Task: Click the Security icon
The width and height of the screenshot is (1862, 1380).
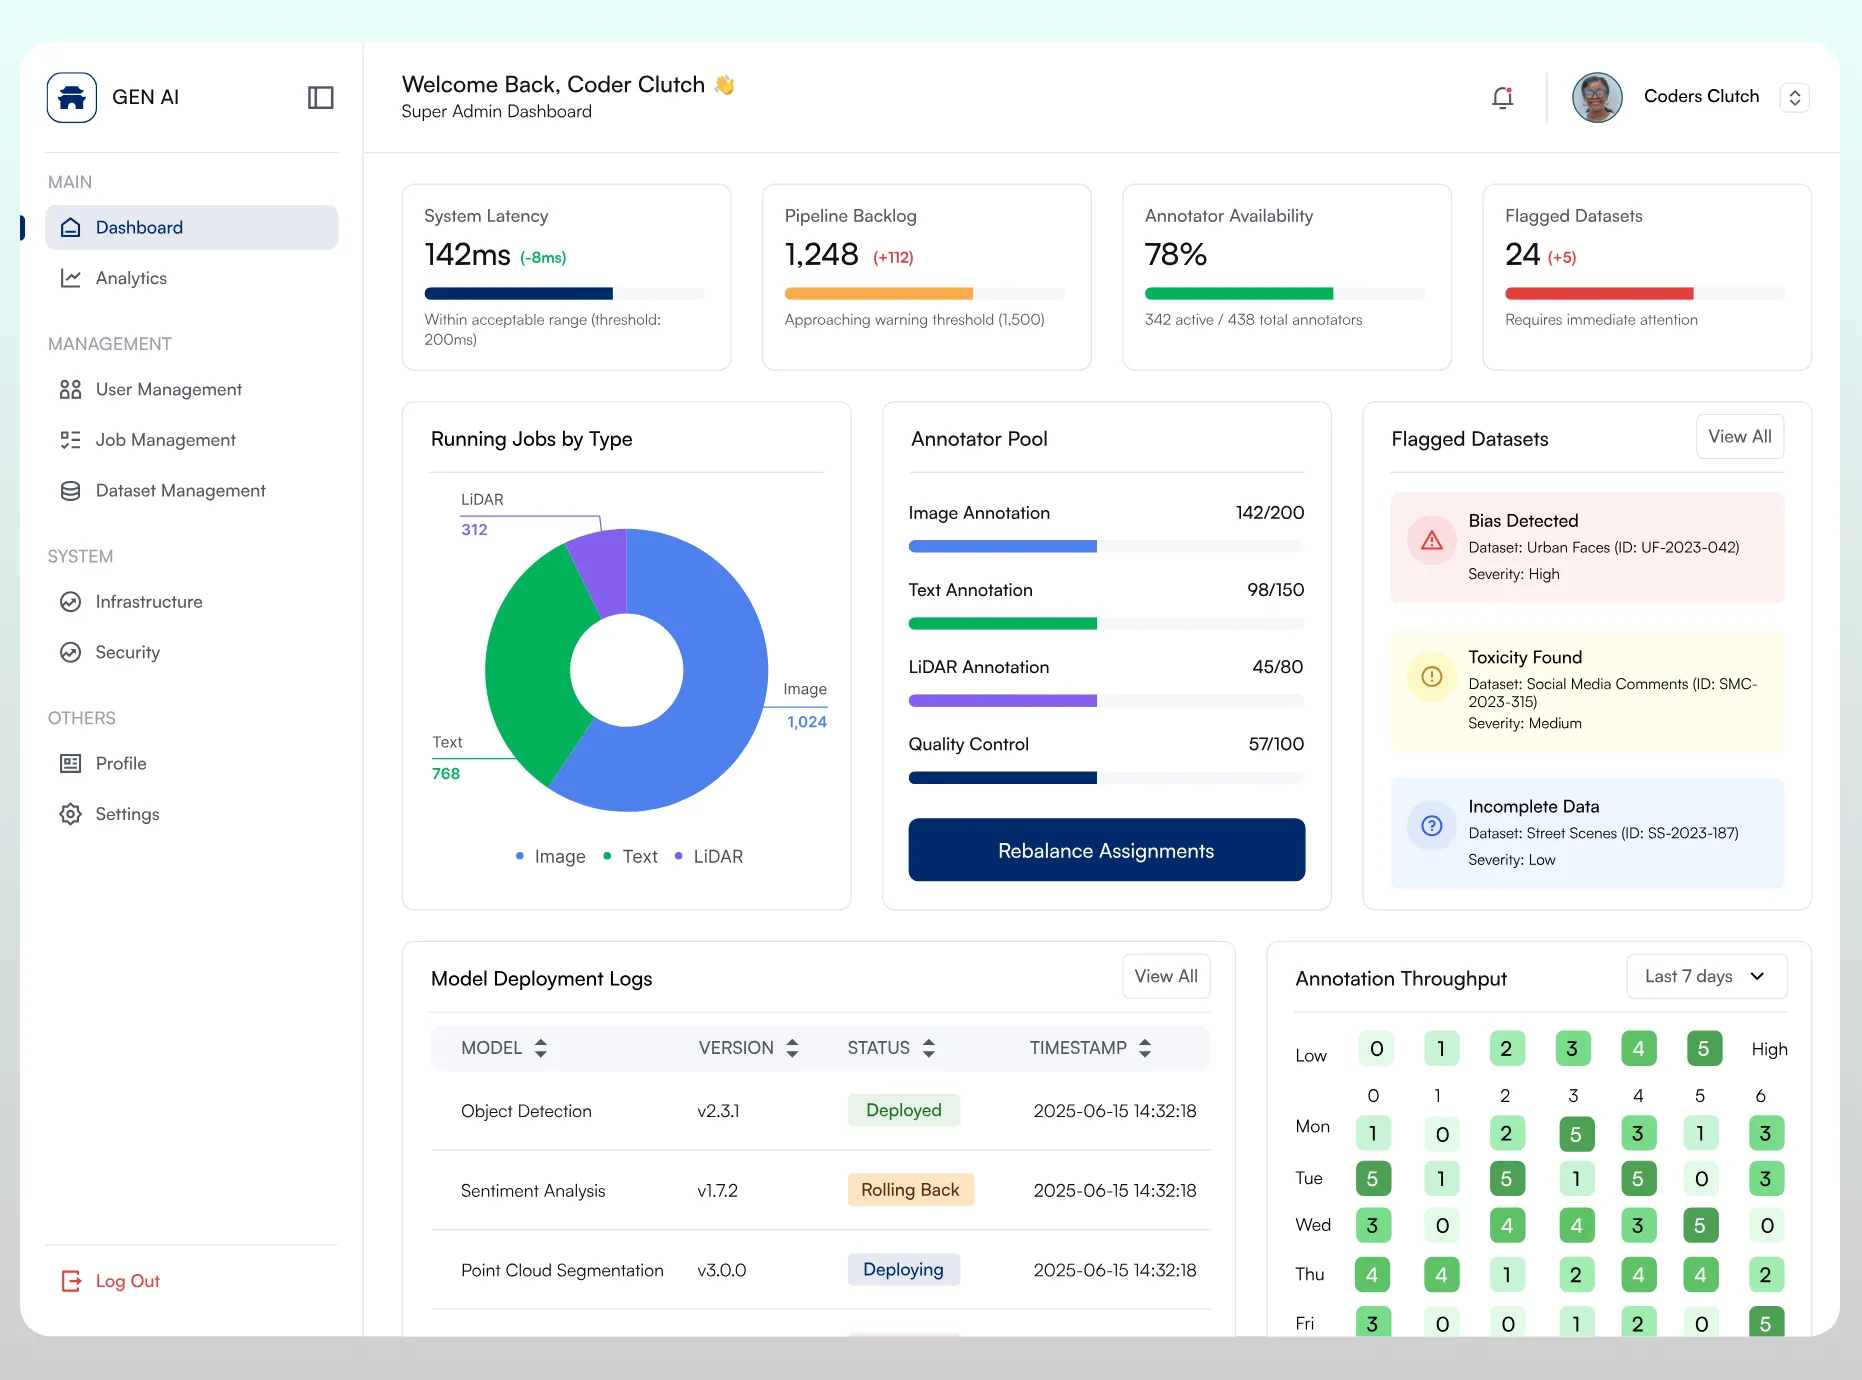Action: pos(70,652)
